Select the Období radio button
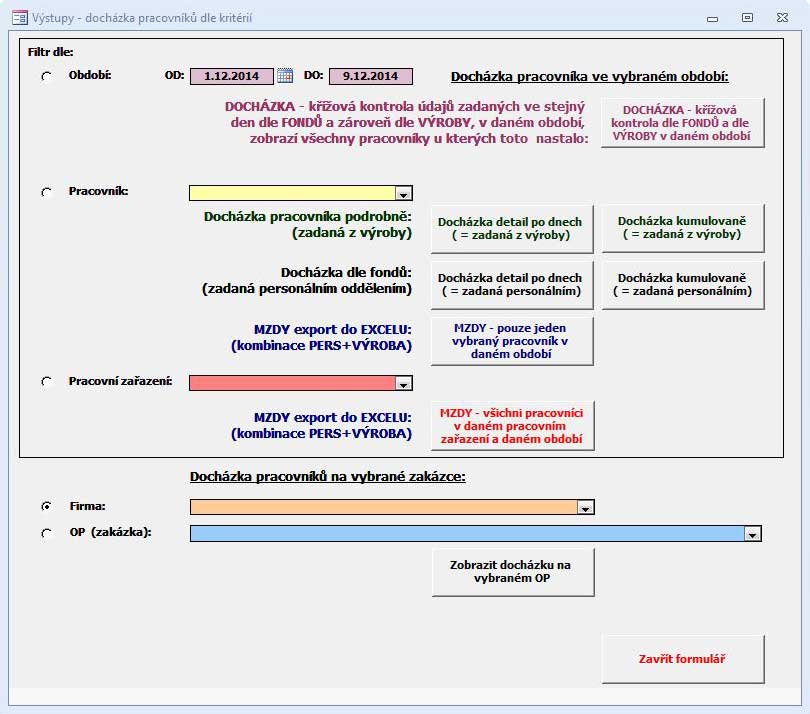 pos(46,76)
